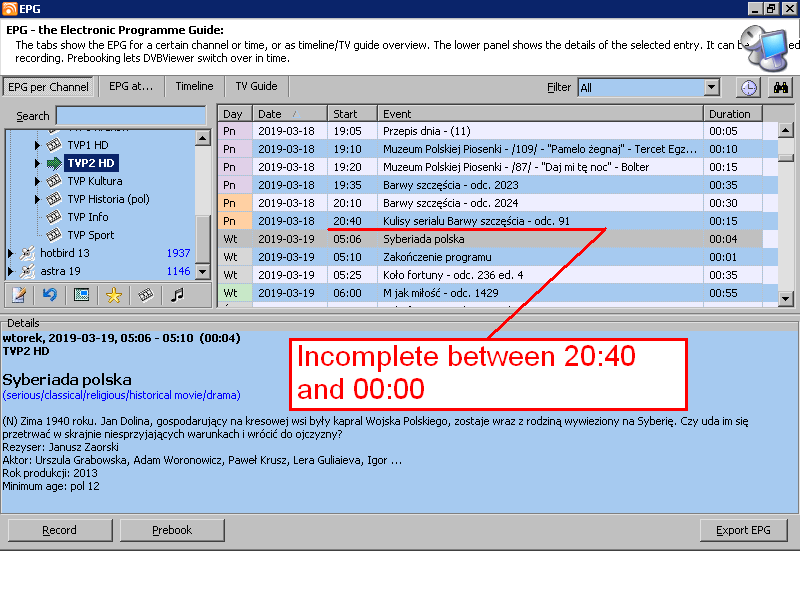The width and height of the screenshot is (800, 600).
Task: Open the TV Guide tab
Action: (x=256, y=87)
